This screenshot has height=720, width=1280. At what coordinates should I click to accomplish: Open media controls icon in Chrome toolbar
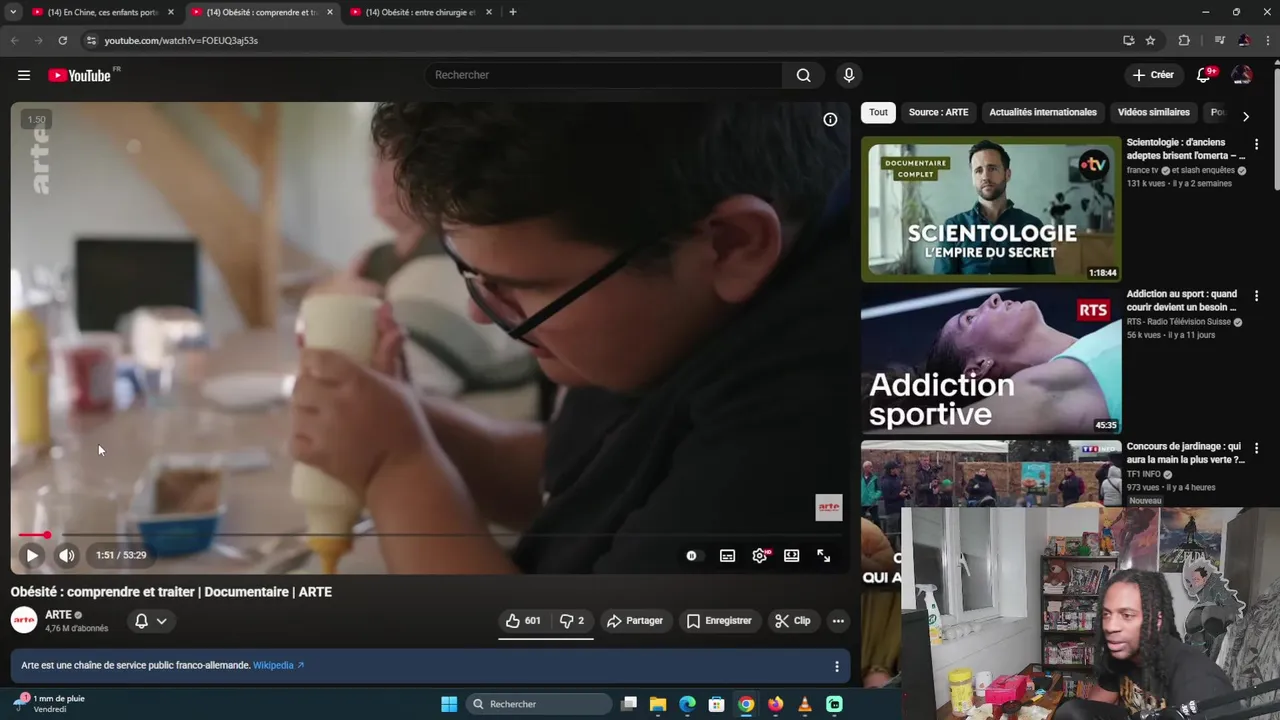[1219, 40]
